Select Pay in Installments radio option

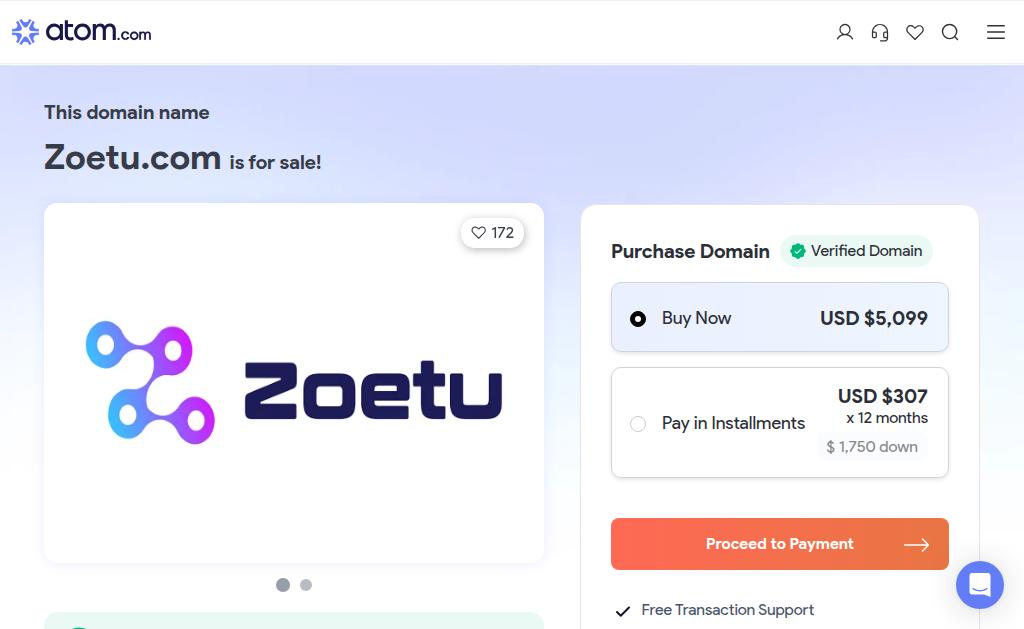(638, 424)
